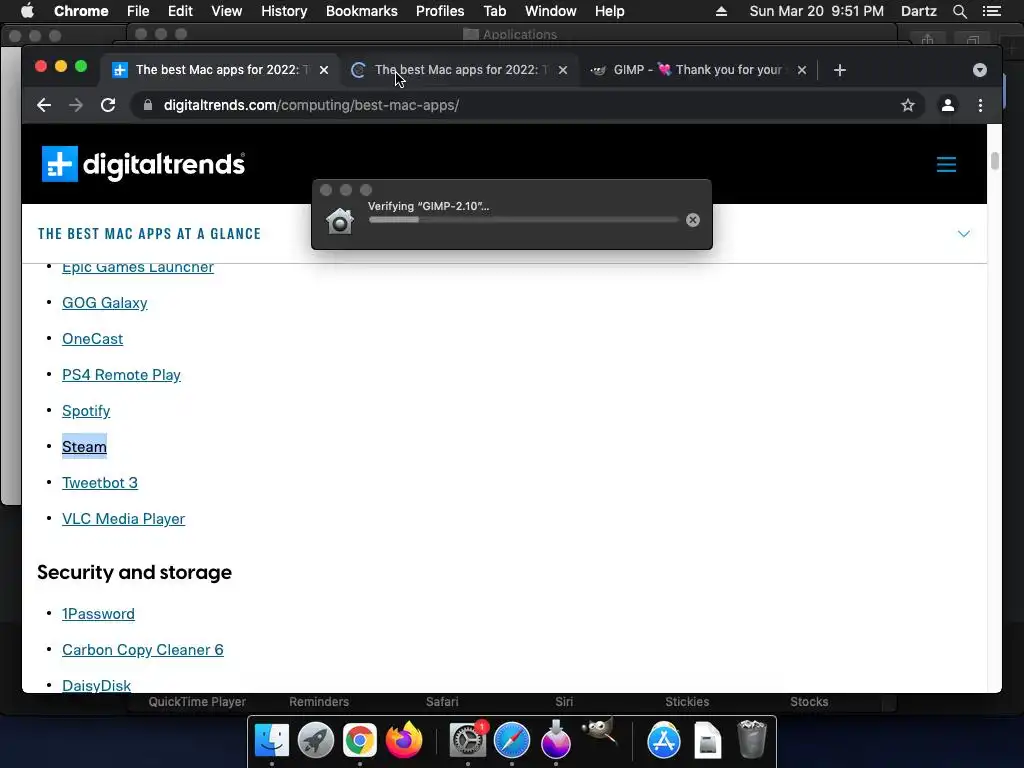
Task: Click the site lock icon in the address bar
Action: (x=148, y=105)
